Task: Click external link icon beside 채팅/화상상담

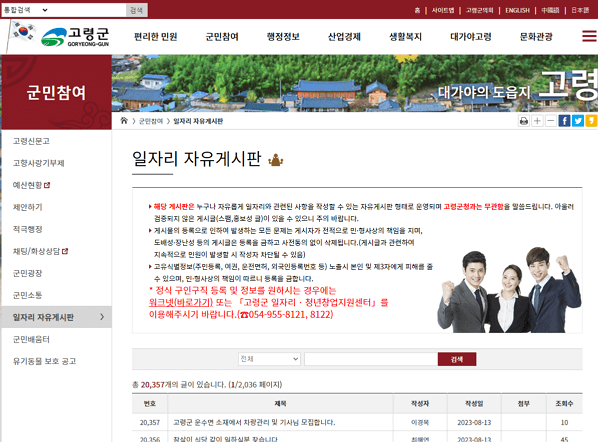Action: tap(65, 251)
